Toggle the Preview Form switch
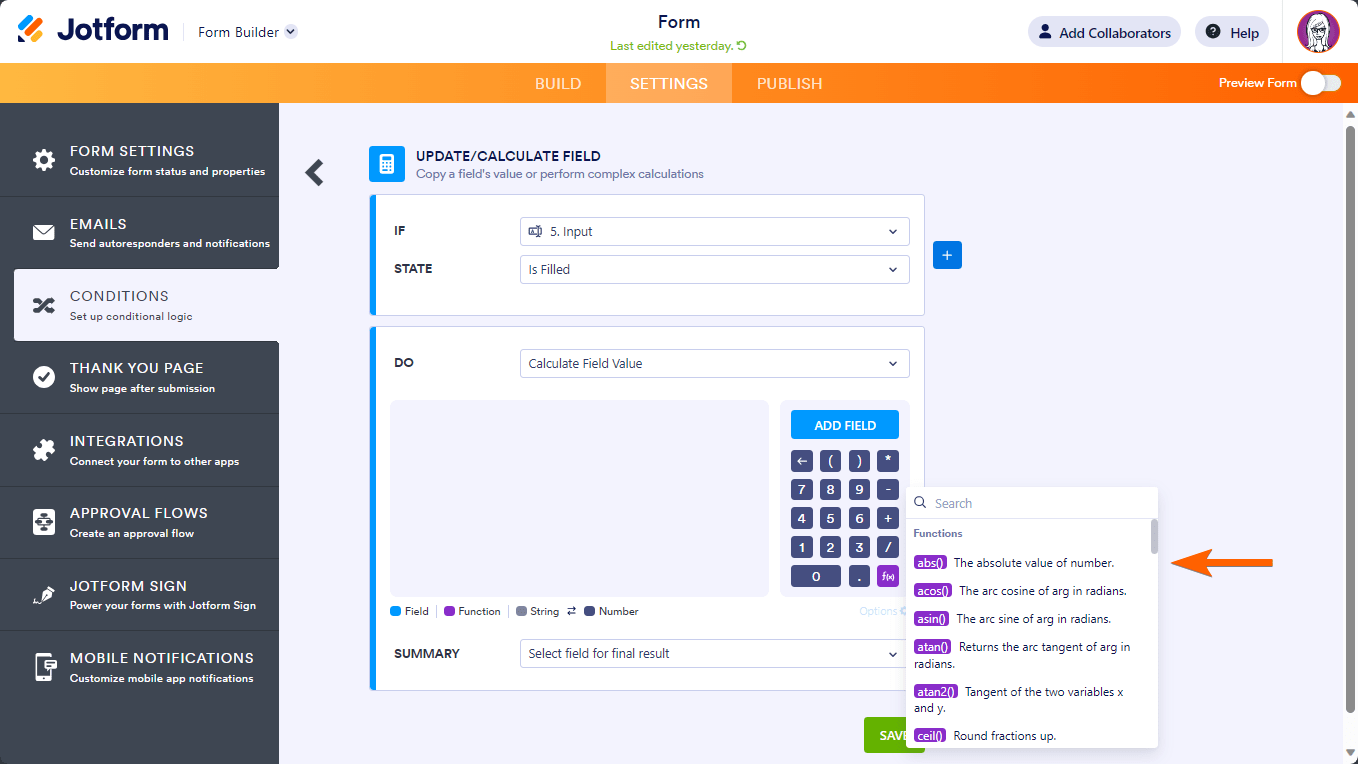Image resolution: width=1358 pixels, height=764 pixels. point(1320,83)
